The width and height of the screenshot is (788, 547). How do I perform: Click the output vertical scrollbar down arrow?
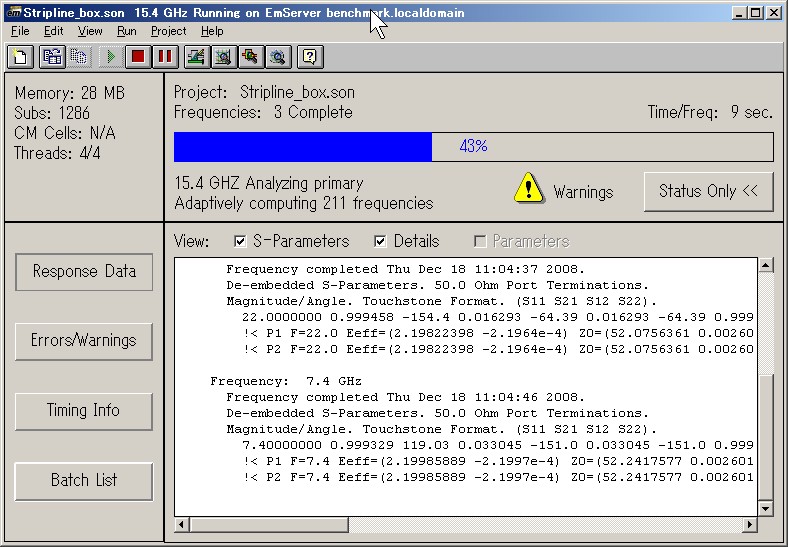pos(765,509)
